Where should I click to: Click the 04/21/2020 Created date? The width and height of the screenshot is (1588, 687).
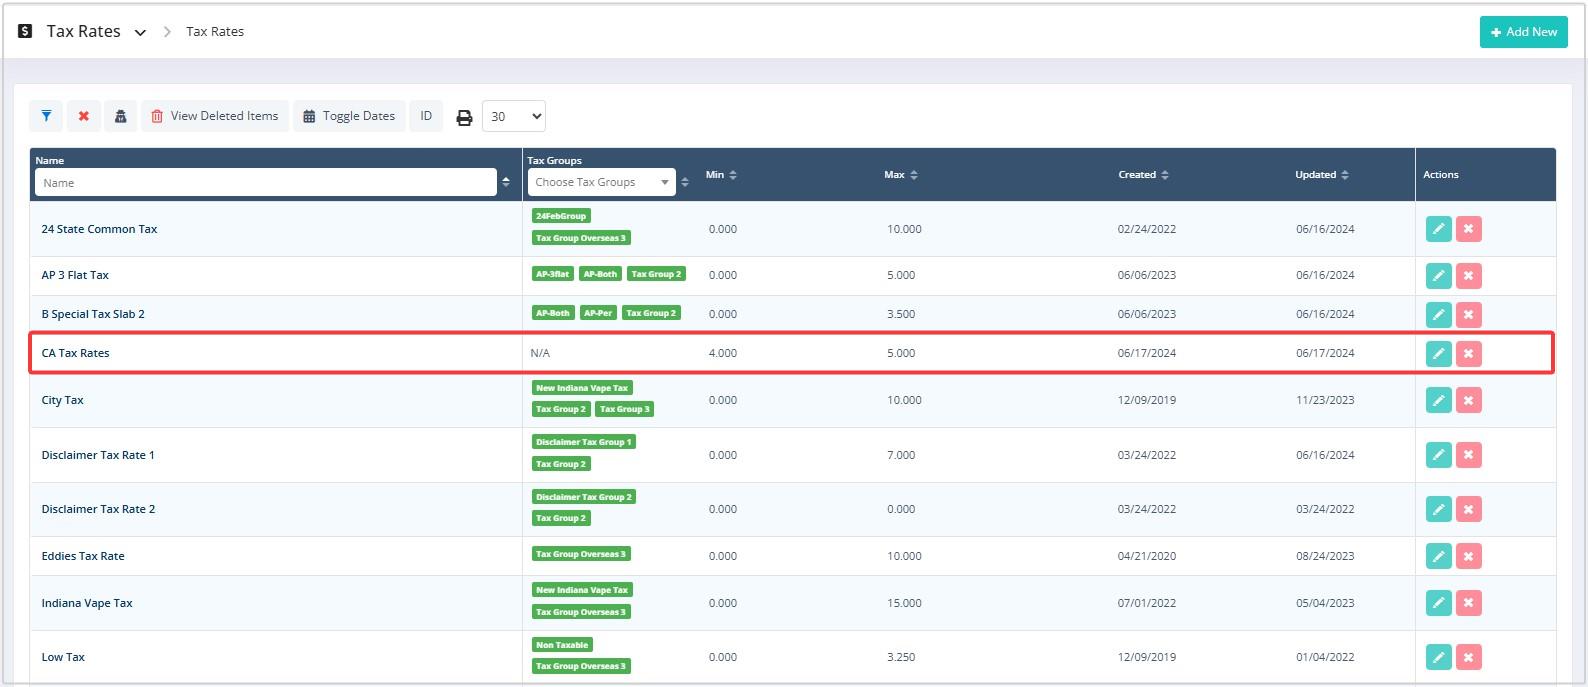tap(1147, 556)
